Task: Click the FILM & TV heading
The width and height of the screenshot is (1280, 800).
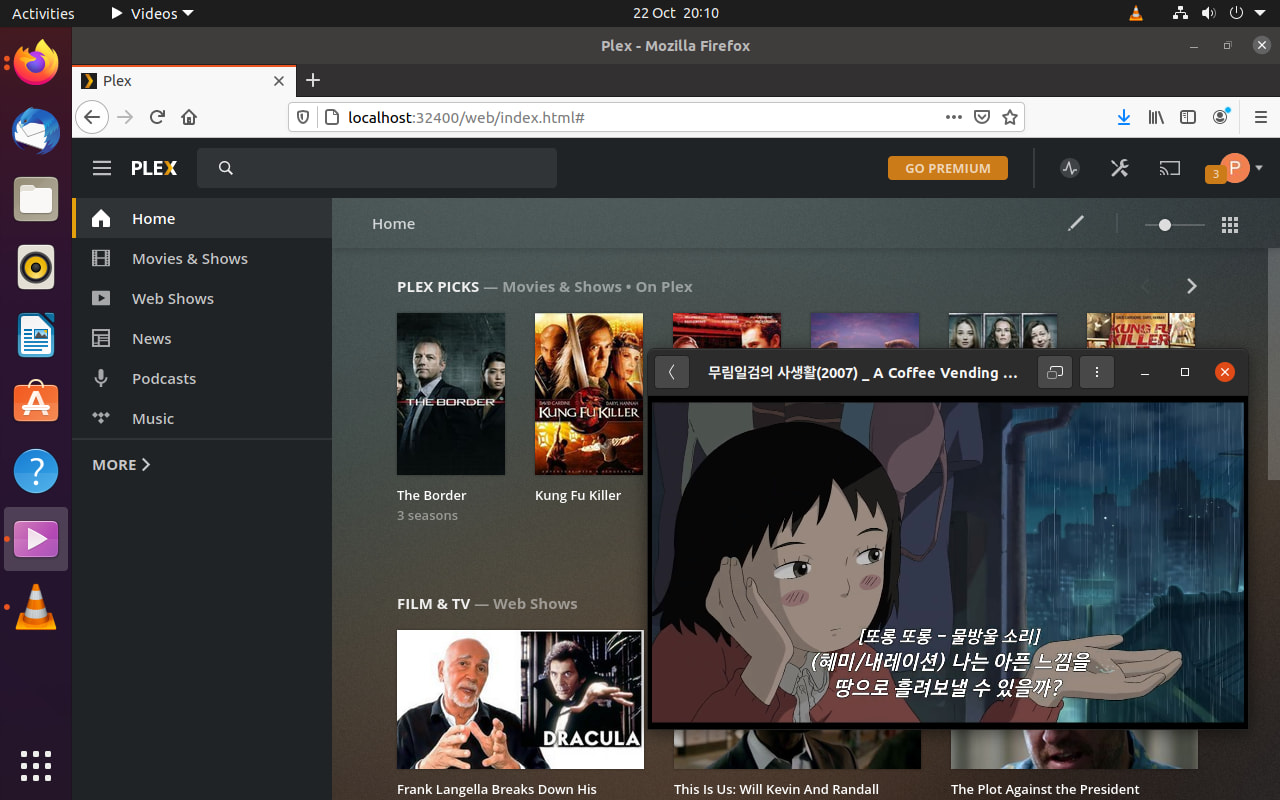Action: tap(433, 604)
